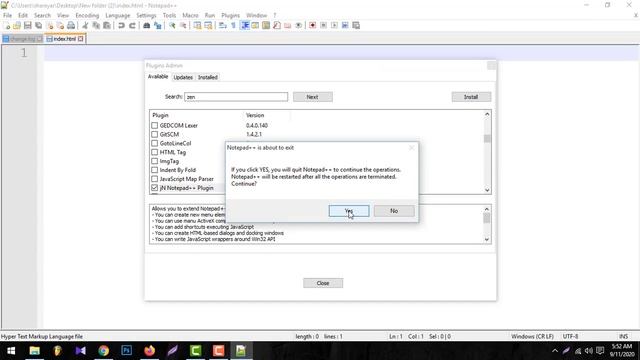
Task: Toggle the highlighted Indent Guide toolbar icon
Action: point(245,25)
